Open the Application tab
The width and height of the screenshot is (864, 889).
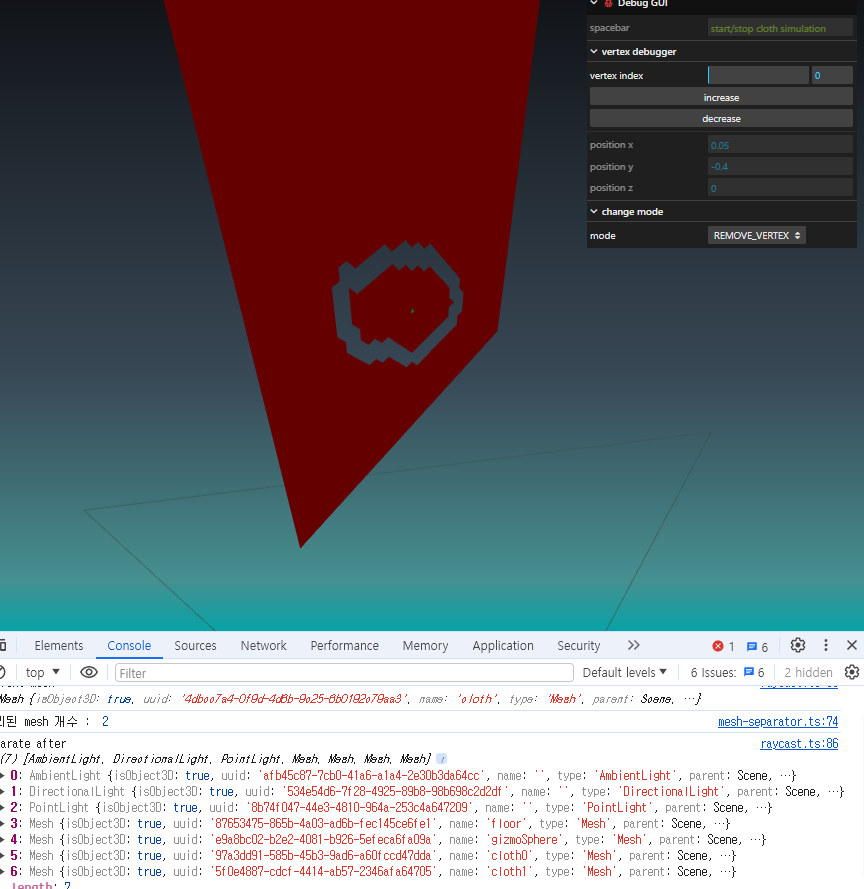click(503, 645)
